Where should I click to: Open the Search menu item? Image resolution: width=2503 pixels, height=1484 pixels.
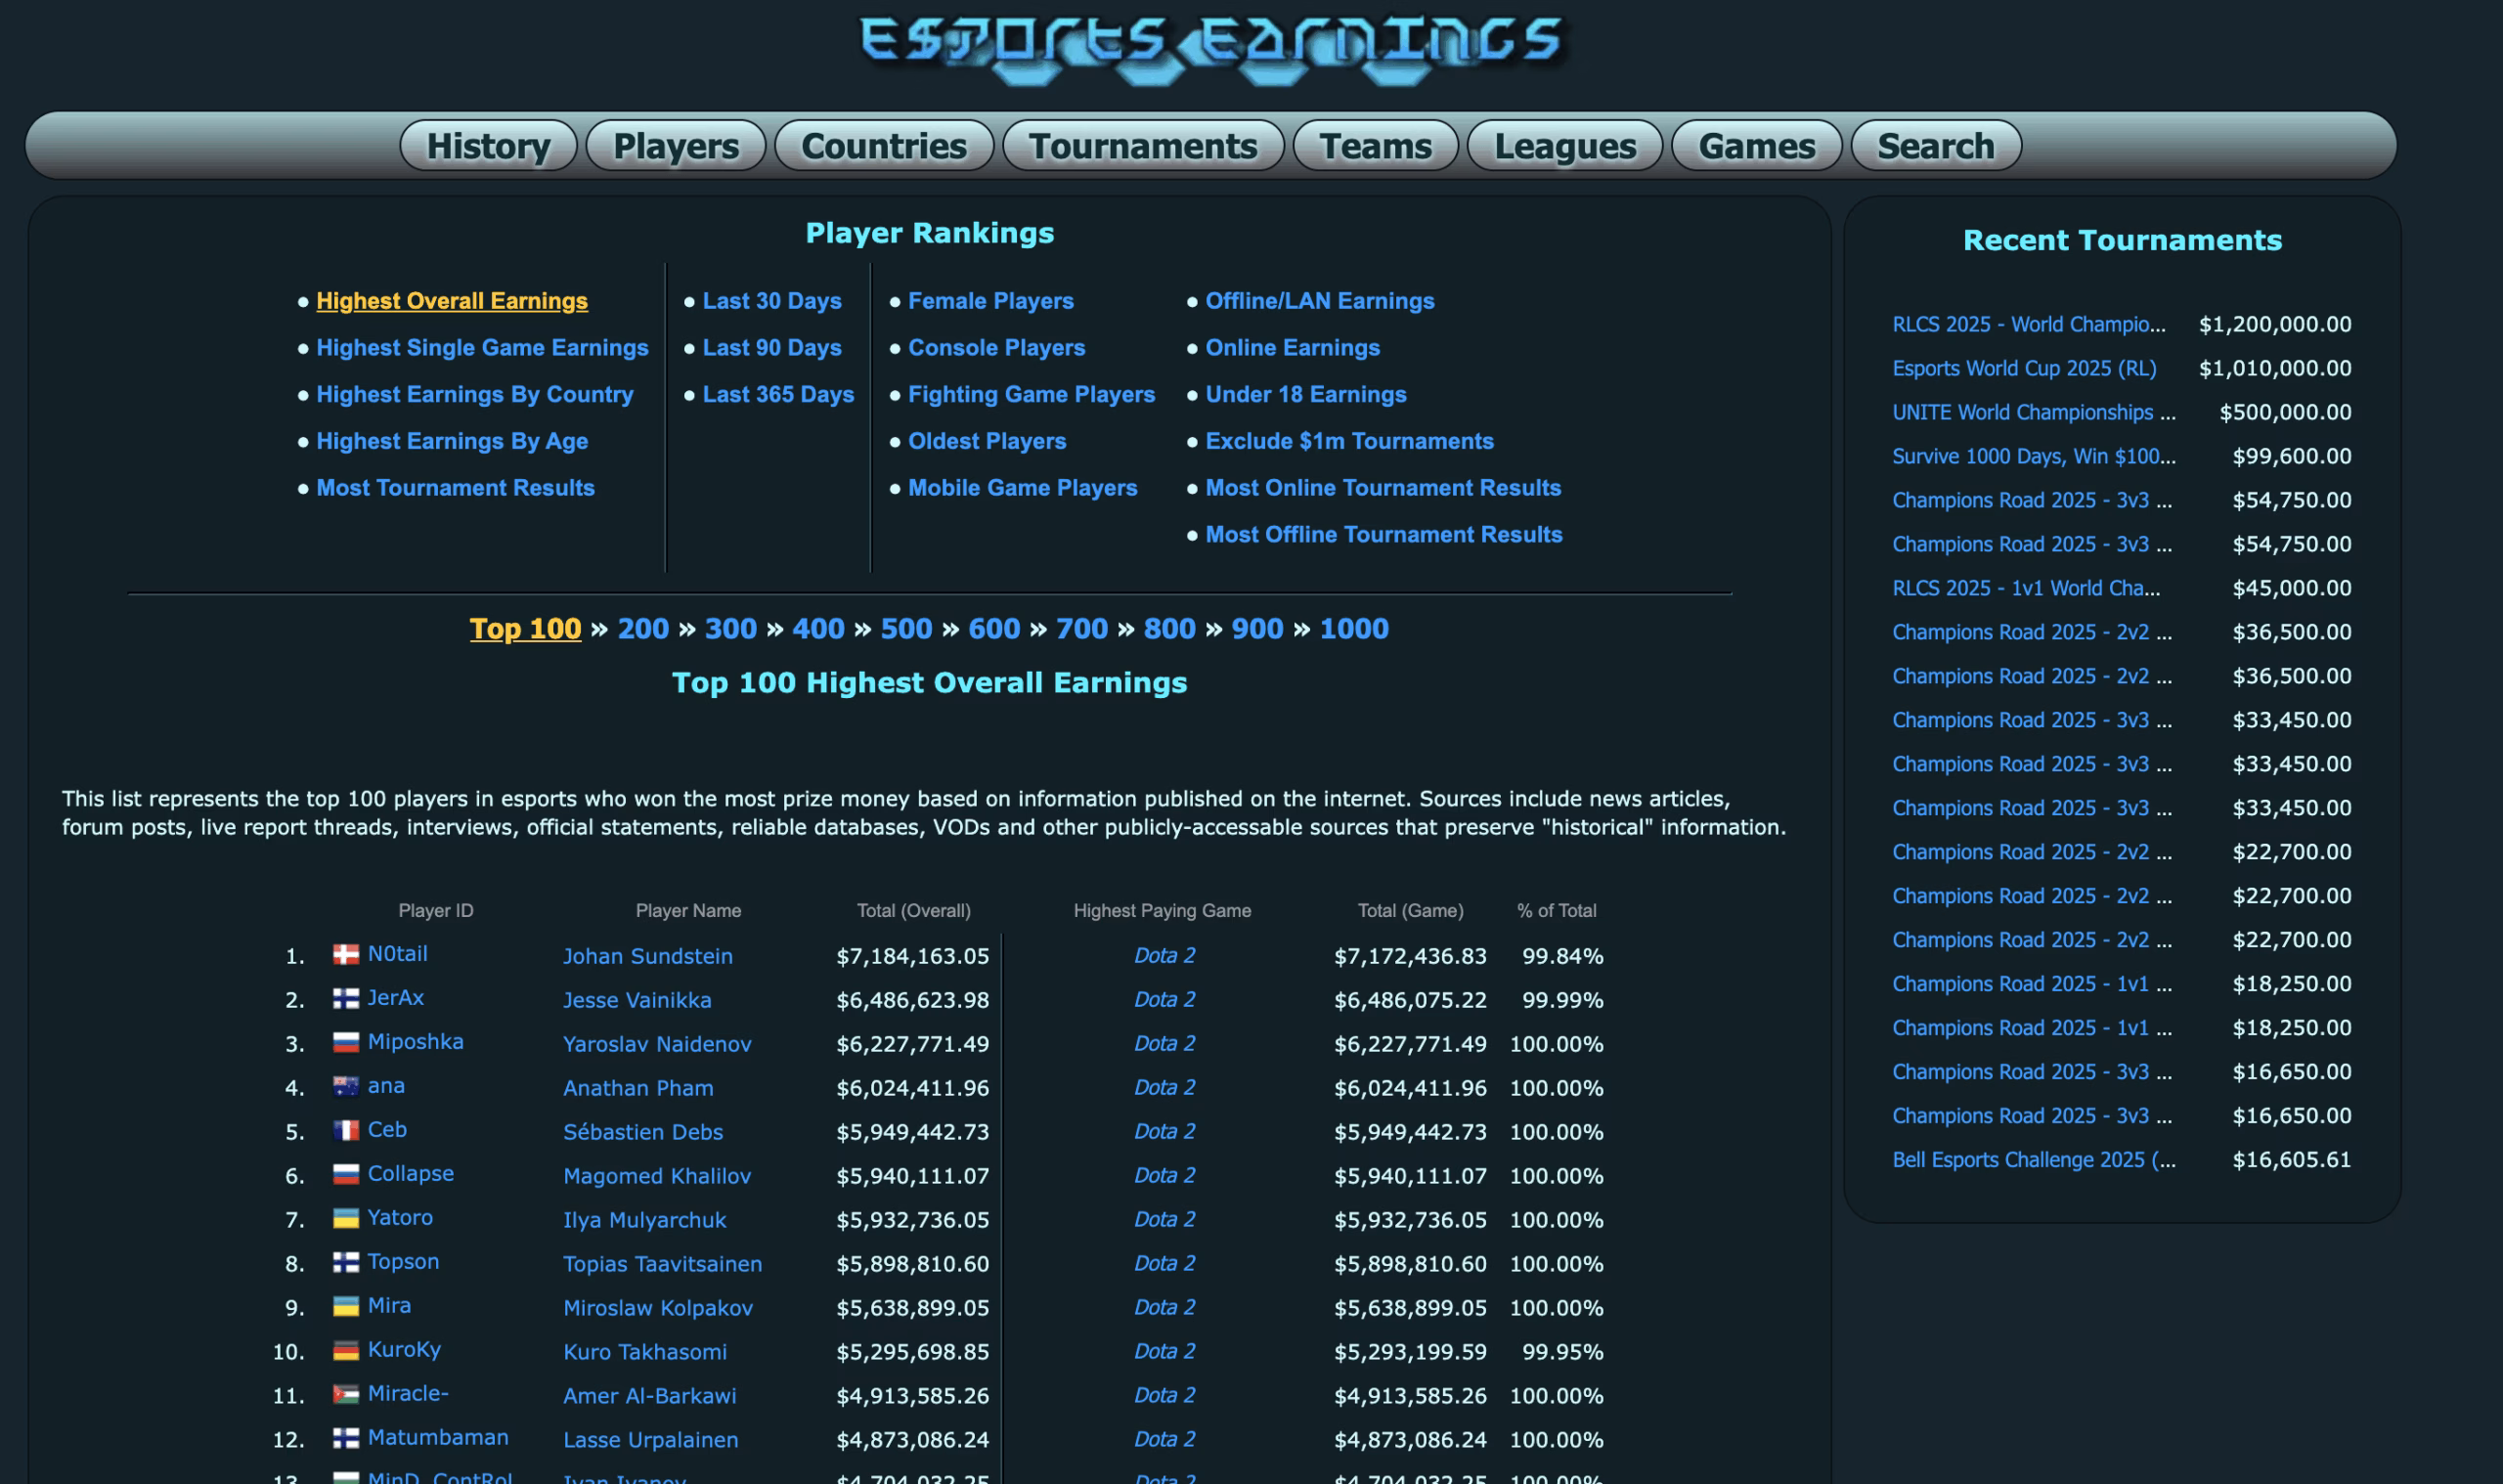point(1936,146)
